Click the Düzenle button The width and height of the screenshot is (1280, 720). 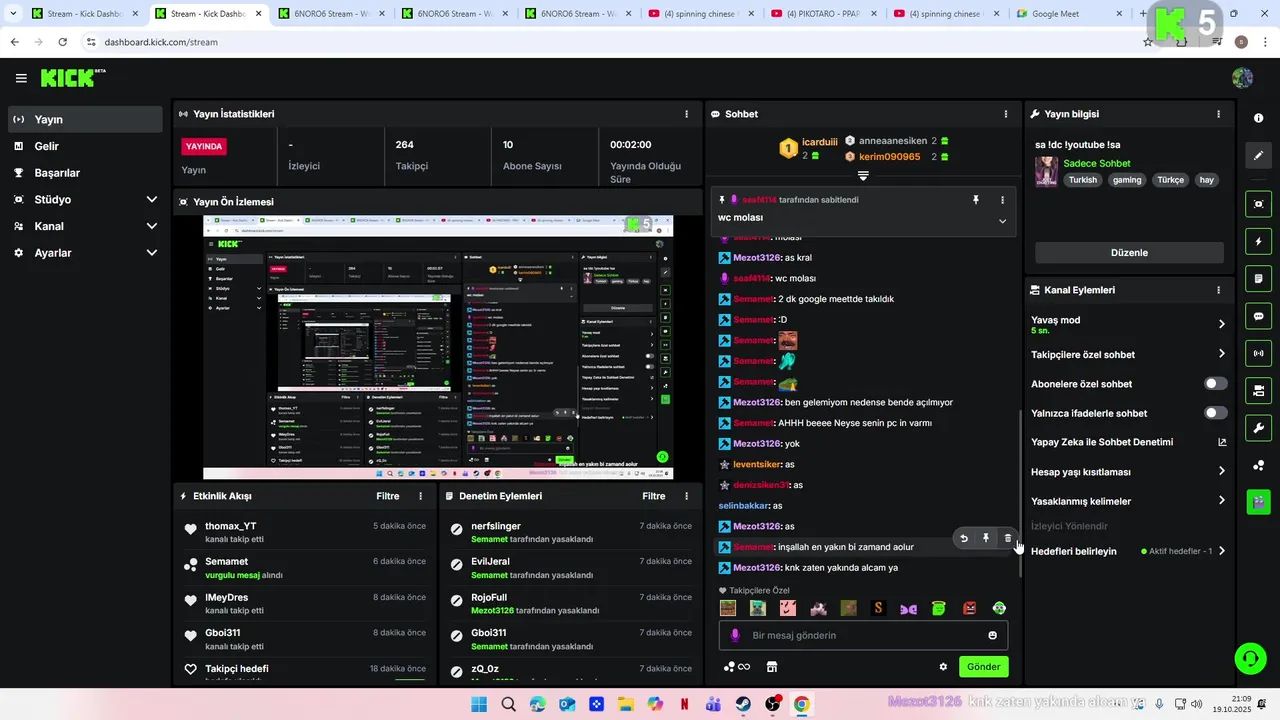pyautogui.click(x=1129, y=253)
